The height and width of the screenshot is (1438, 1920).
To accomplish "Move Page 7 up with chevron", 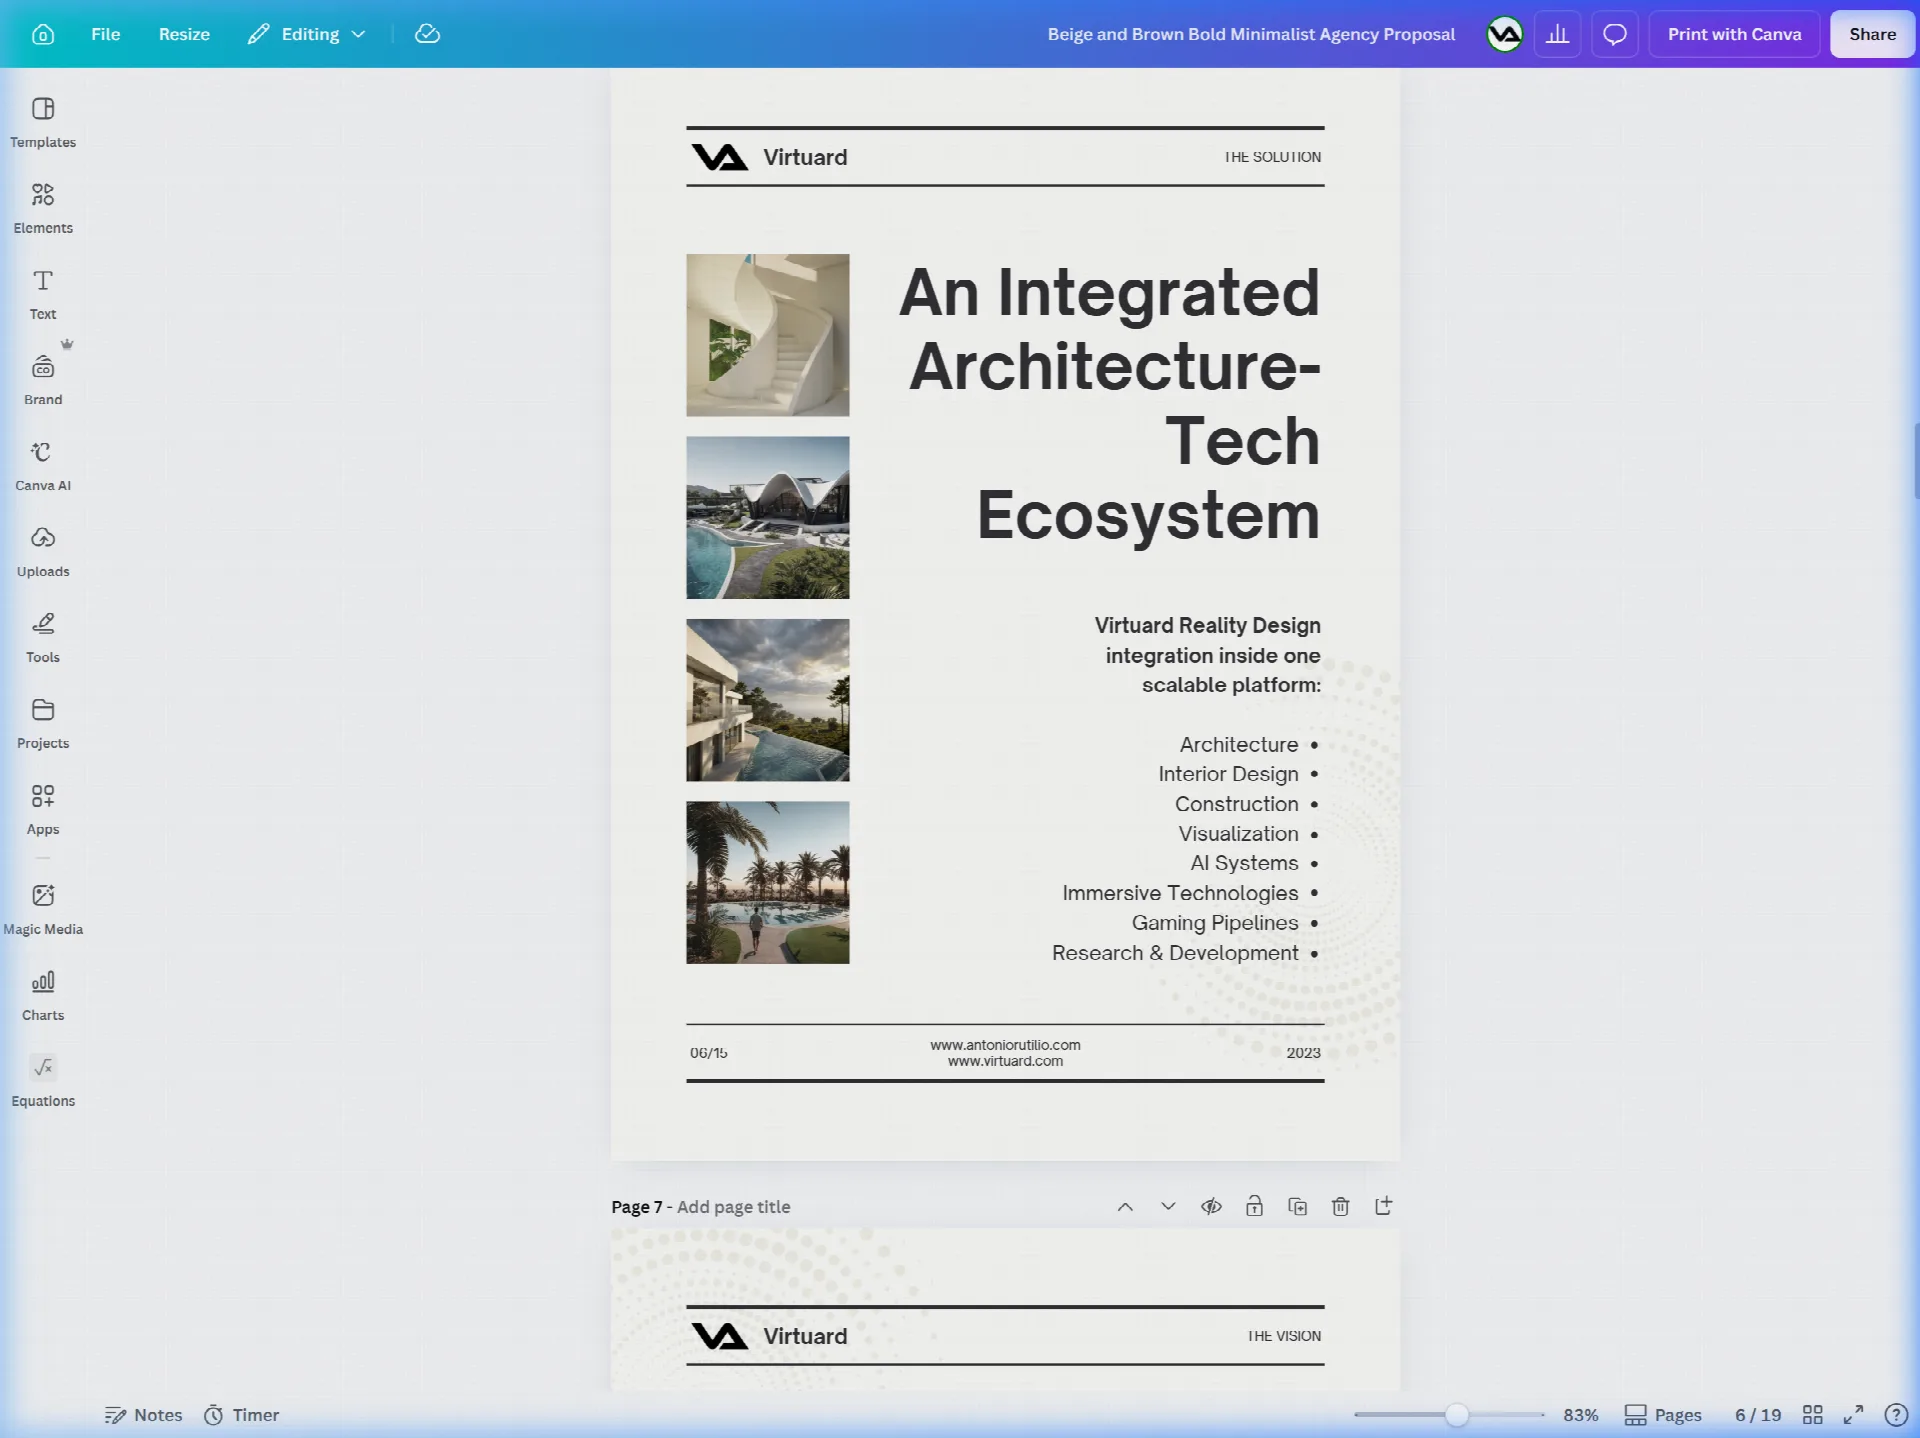I will [x=1125, y=1207].
